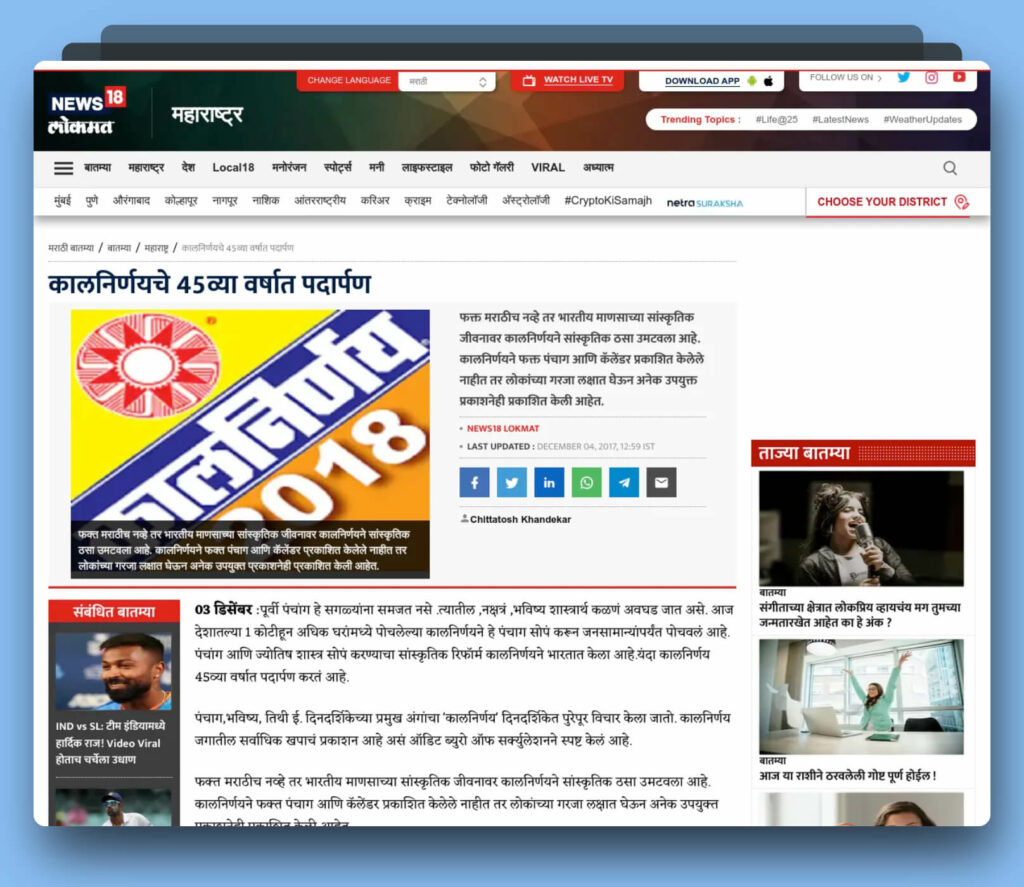This screenshot has width=1024, height=887.
Task: Open YouTube follow icon in header
Action: [x=959, y=78]
